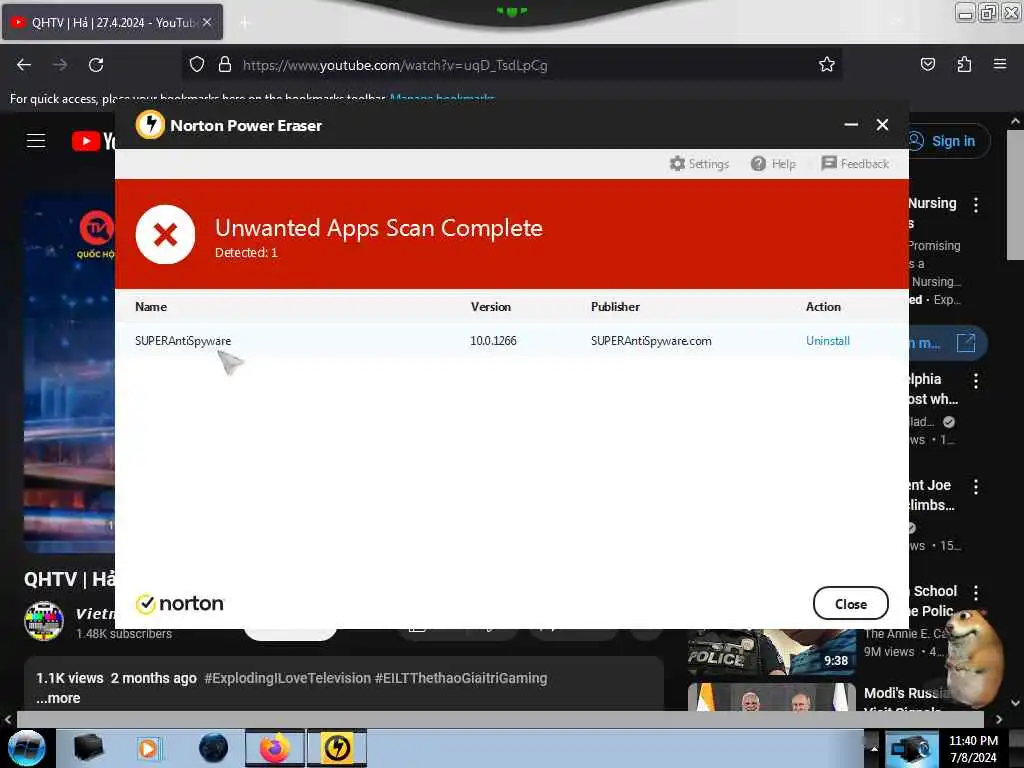Viewport: 1024px width, 768px height.
Task: Click the site security padlock icon
Action: click(x=225, y=65)
